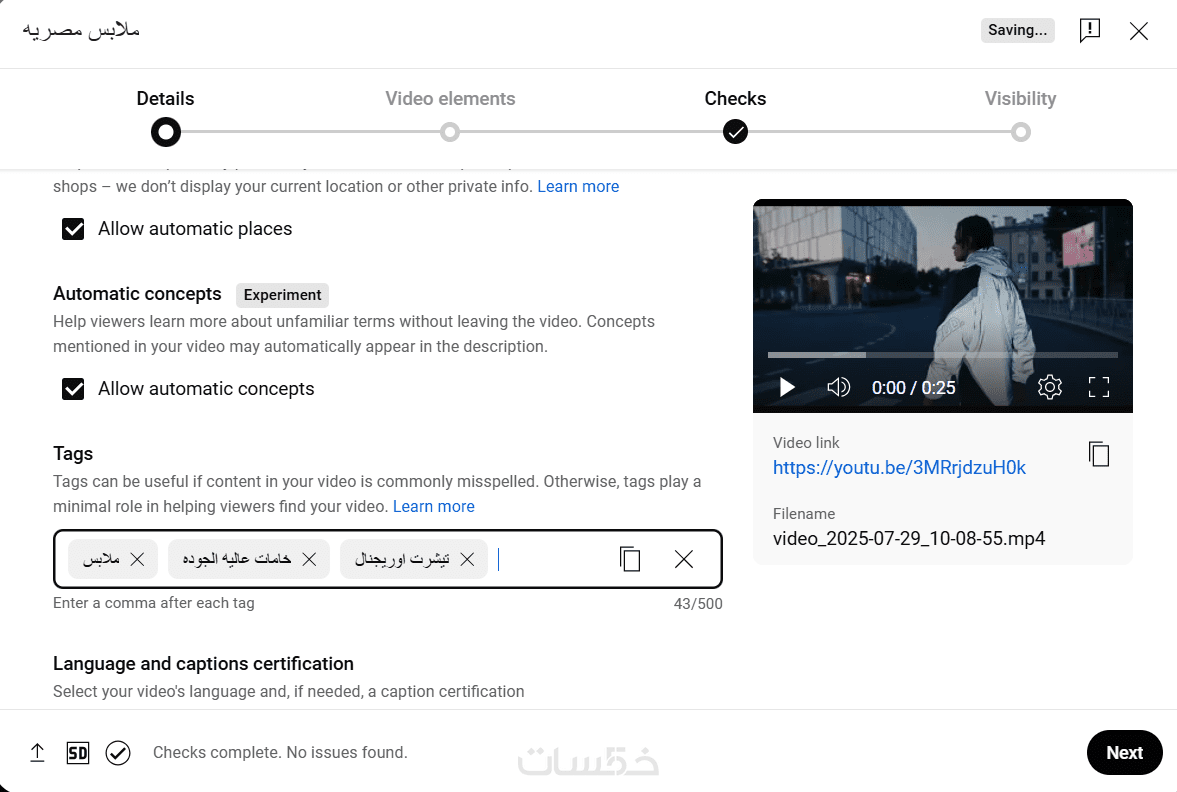Enter fullscreen in the video preview

(x=1099, y=387)
